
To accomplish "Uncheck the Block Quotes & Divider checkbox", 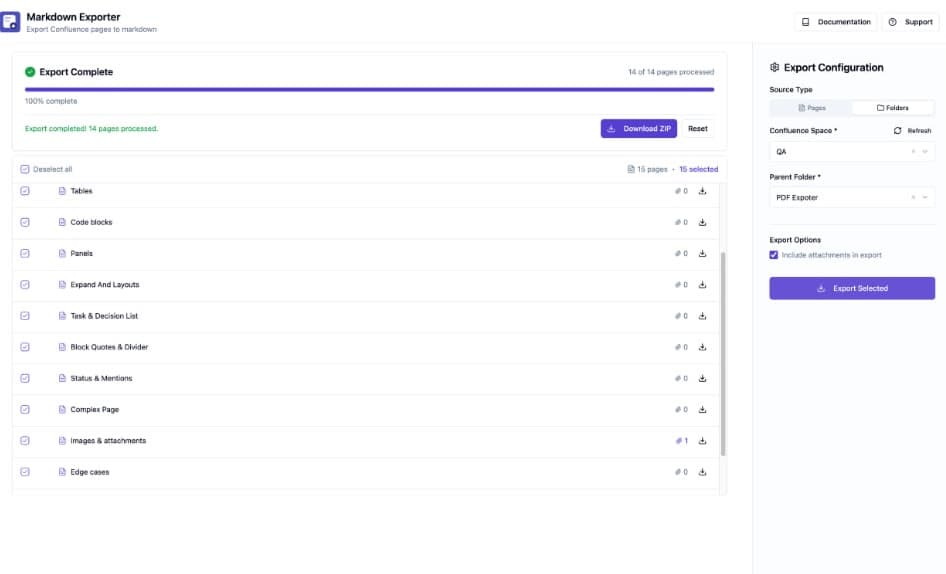I will (25, 347).
